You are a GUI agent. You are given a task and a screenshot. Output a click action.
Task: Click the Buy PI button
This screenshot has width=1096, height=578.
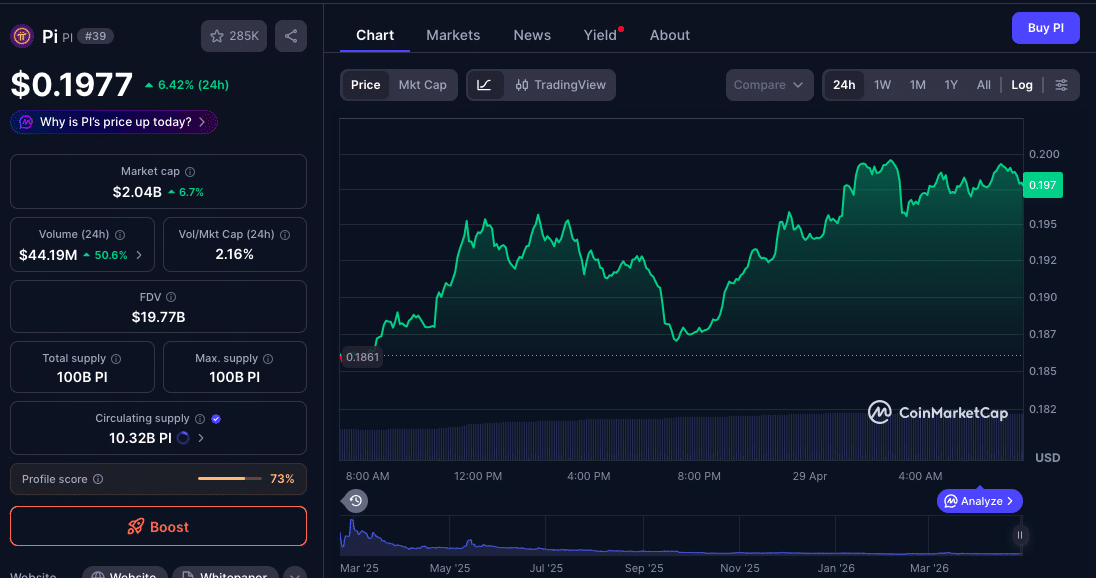[1045, 28]
